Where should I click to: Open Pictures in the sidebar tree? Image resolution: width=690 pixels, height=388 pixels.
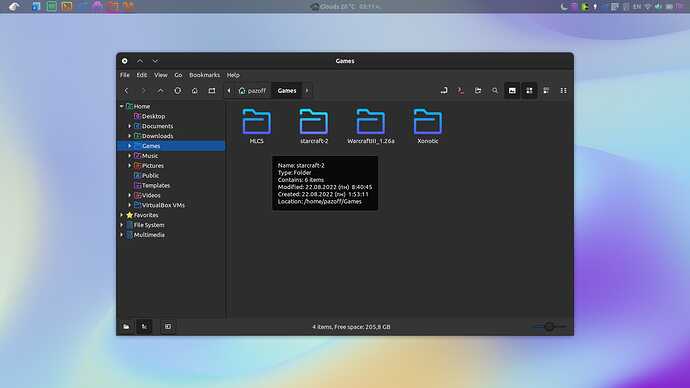click(149, 166)
